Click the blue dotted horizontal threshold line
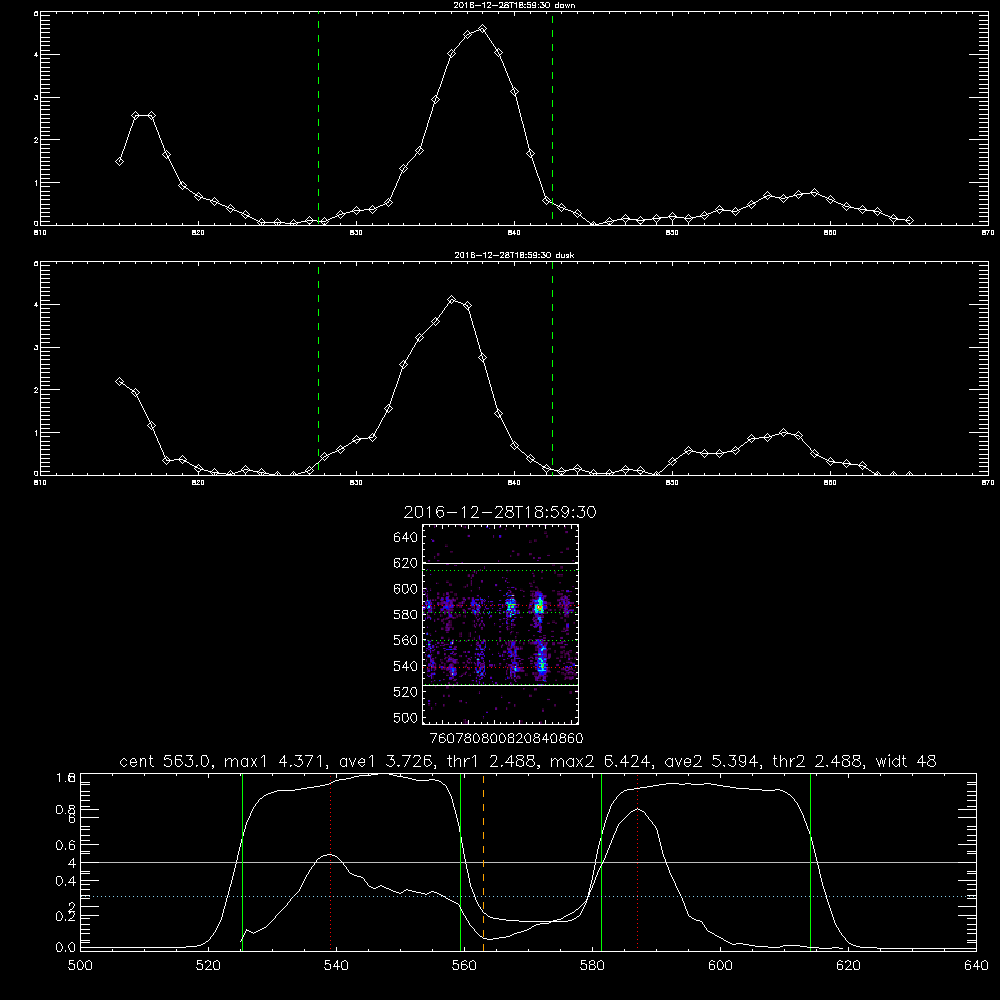 (x=528, y=897)
